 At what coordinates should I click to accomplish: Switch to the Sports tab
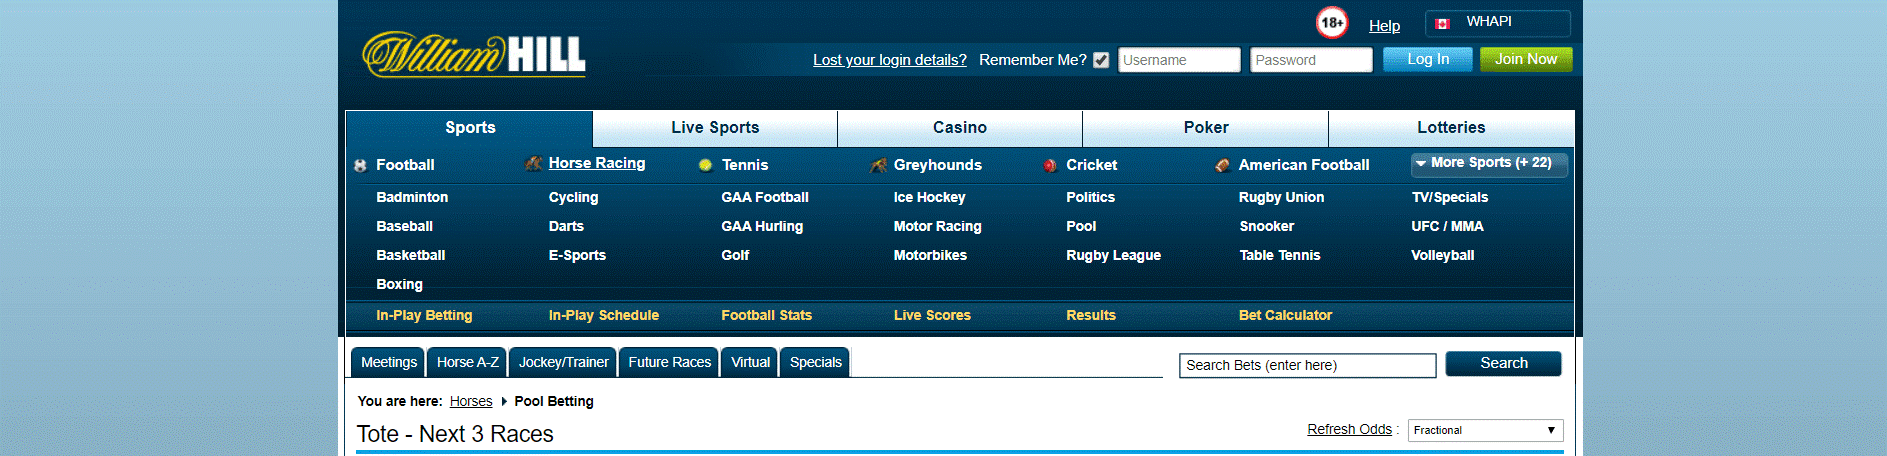[470, 128]
